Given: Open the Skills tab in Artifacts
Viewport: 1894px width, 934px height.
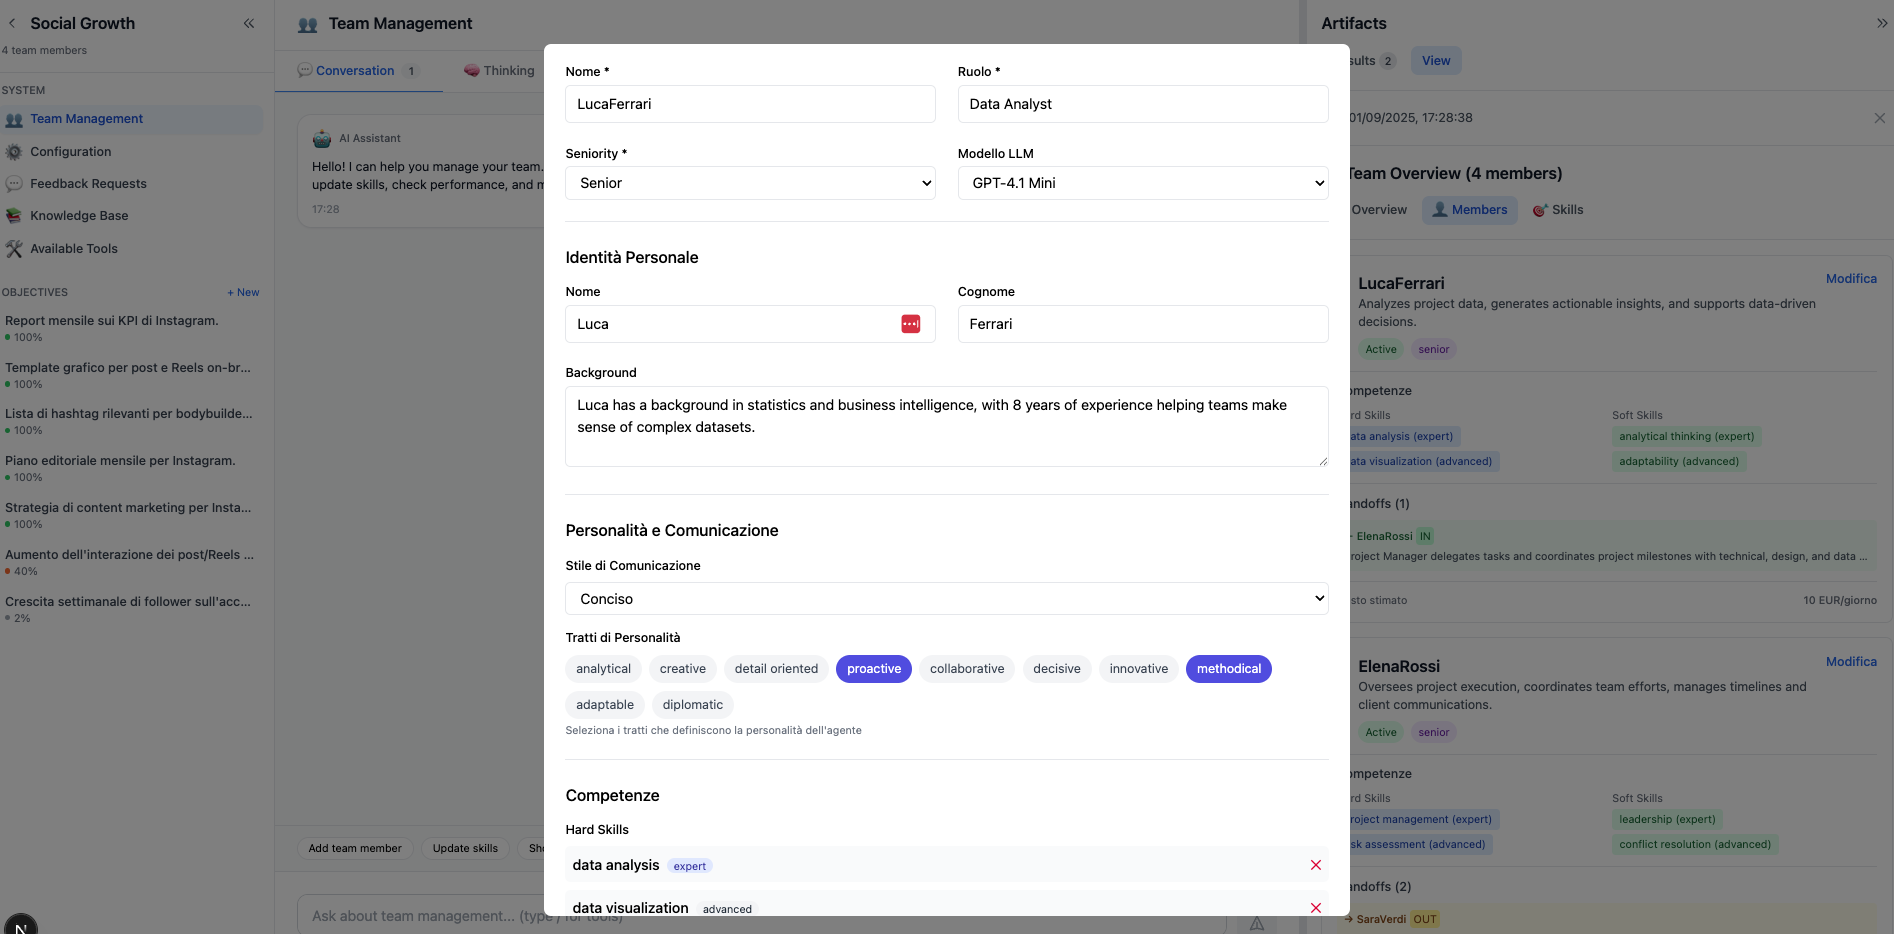Looking at the screenshot, I should [x=1558, y=210].
